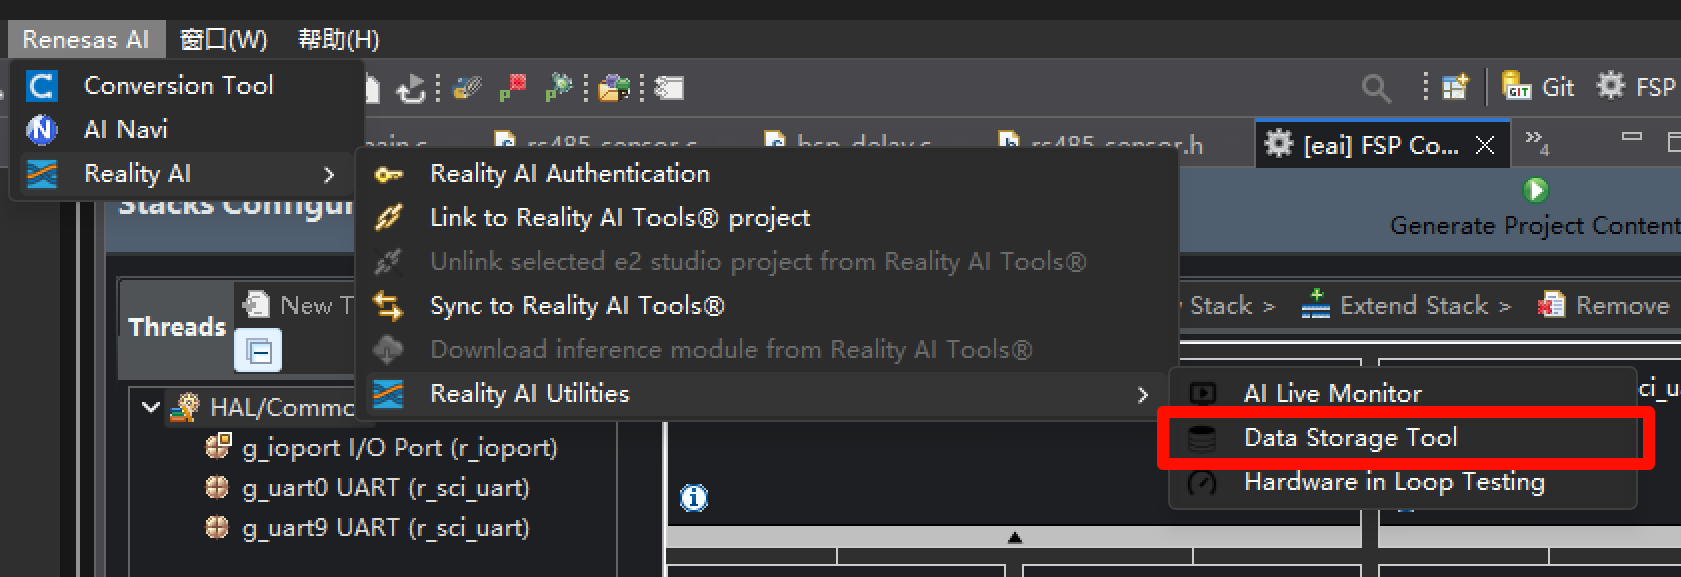The height and width of the screenshot is (577, 1681).
Task: Choose Reality AI Authentication
Action: point(570,173)
